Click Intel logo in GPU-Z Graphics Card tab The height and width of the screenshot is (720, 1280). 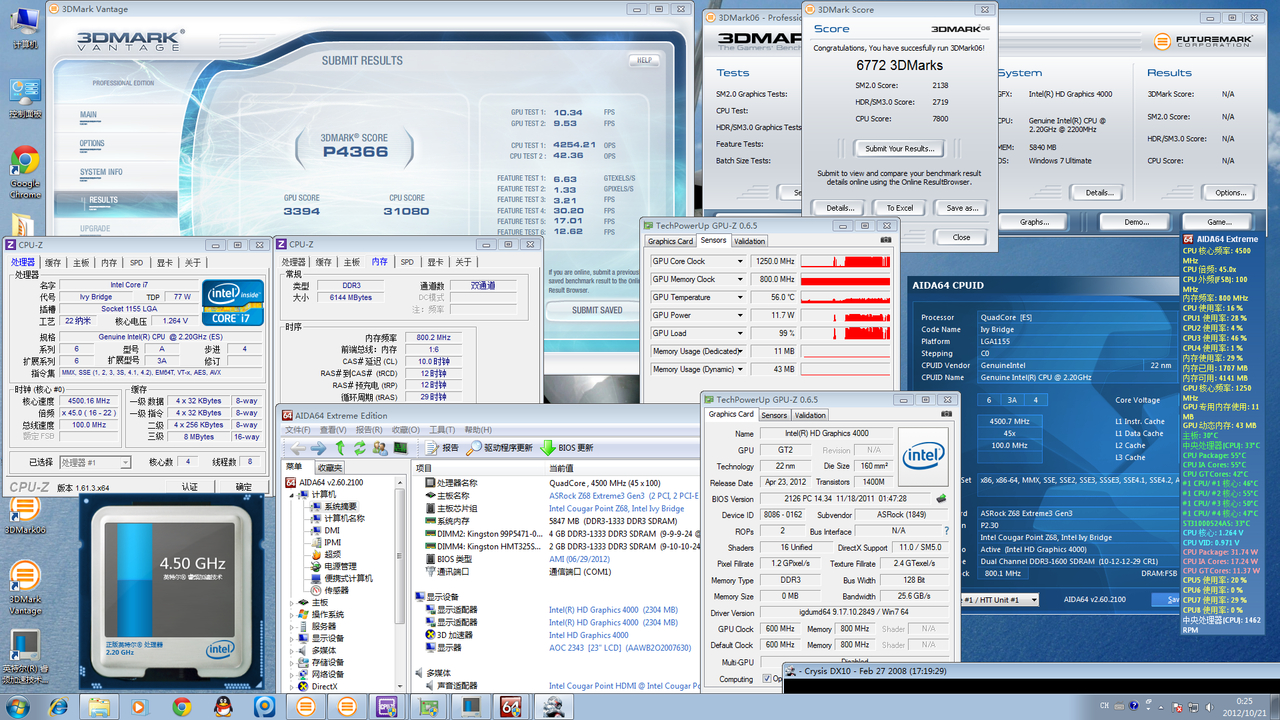(923, 457)
